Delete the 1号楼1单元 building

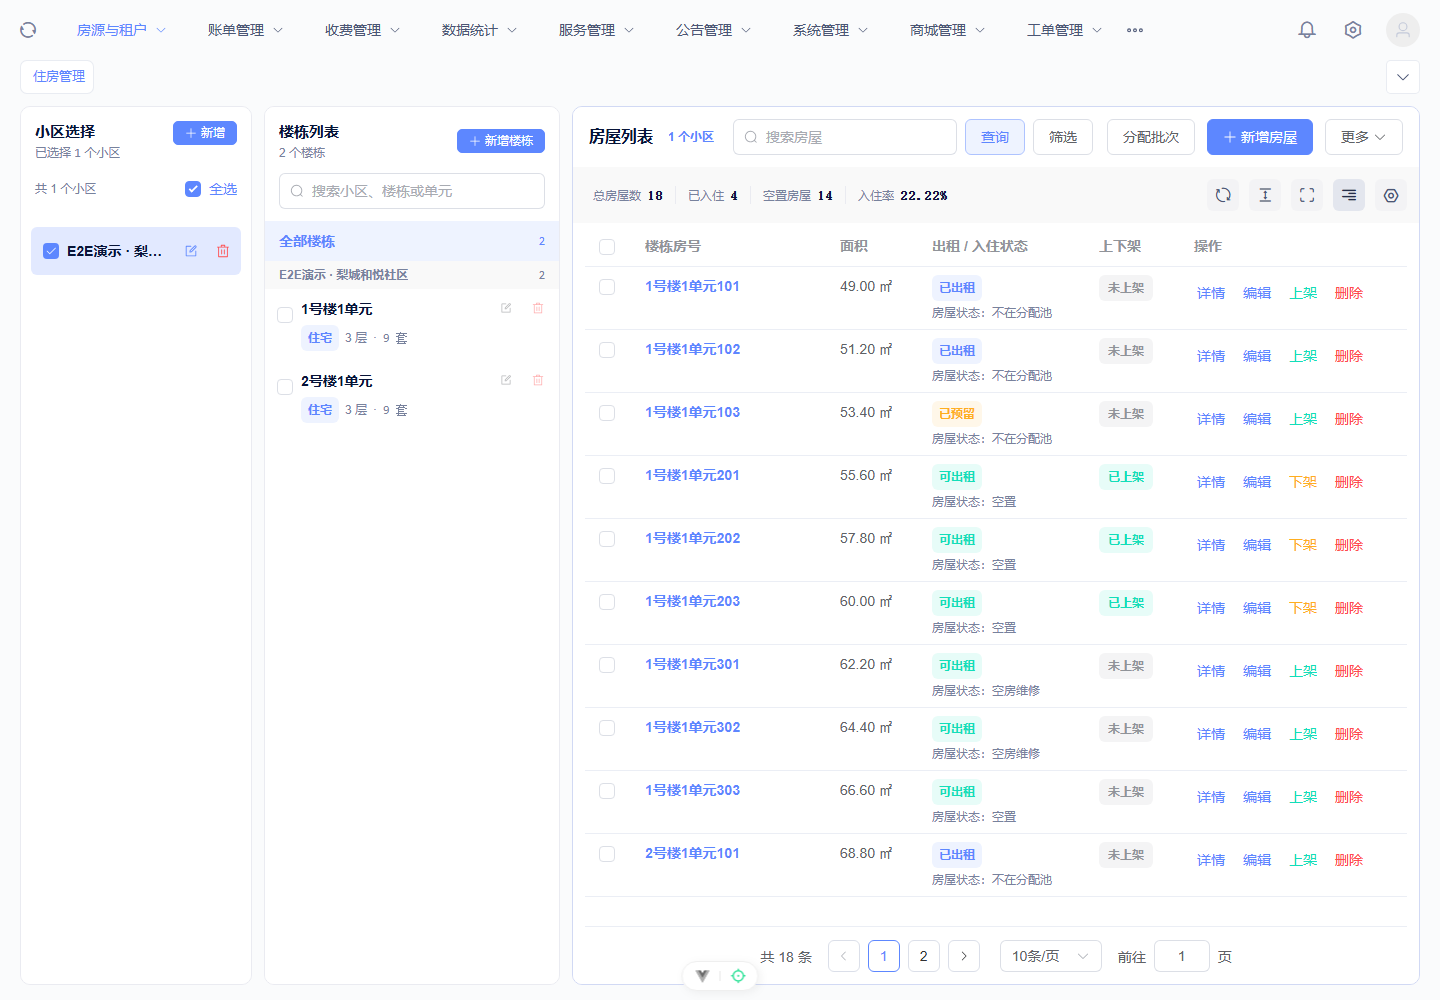click(x=538, y=308)
